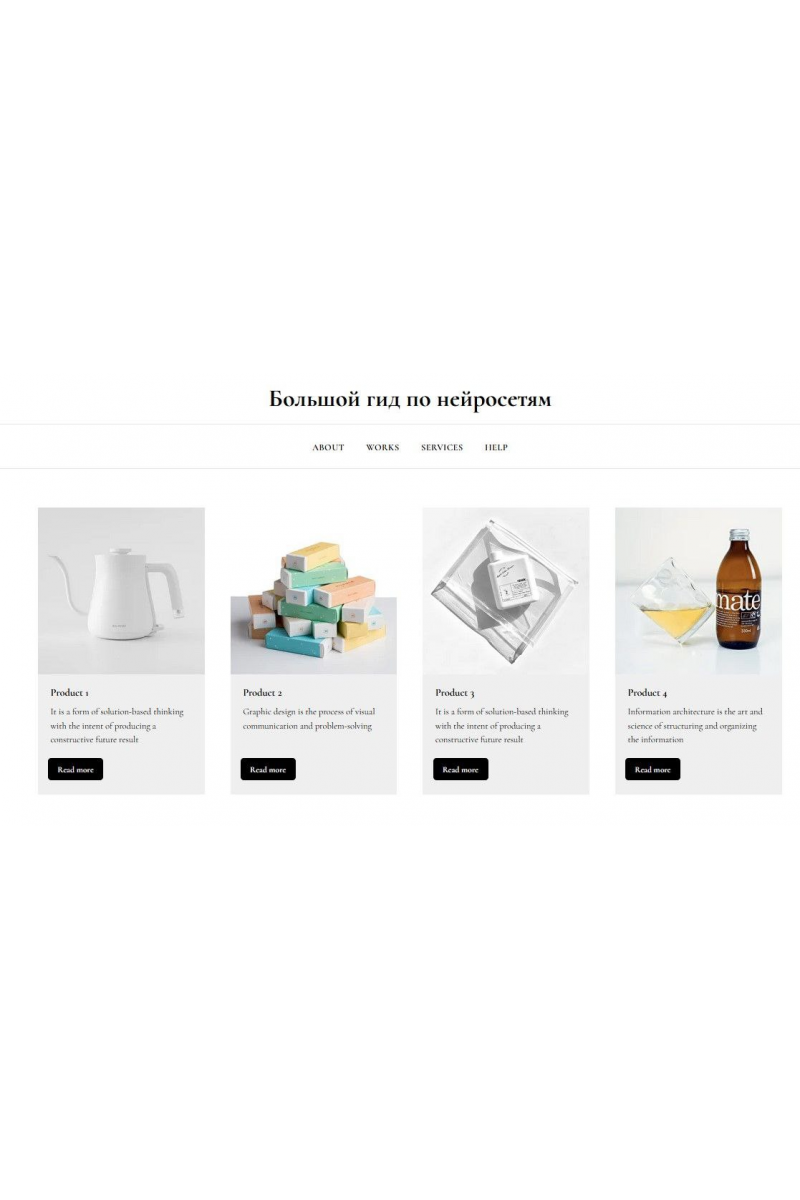Click the Product 3 title

[x=455, y=692]
